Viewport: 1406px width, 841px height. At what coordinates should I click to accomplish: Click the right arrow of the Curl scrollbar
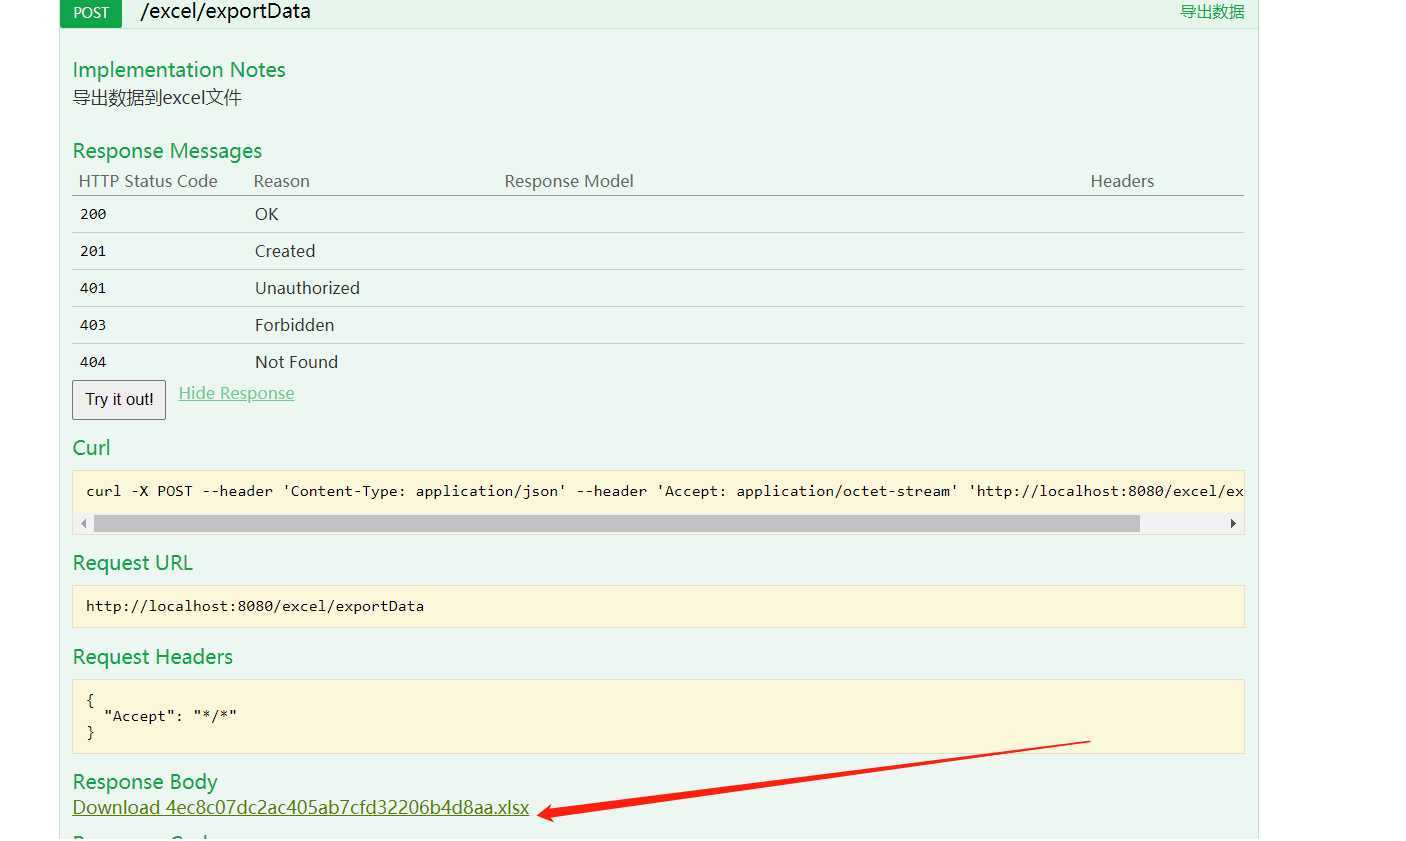(x=1233, y=524)
